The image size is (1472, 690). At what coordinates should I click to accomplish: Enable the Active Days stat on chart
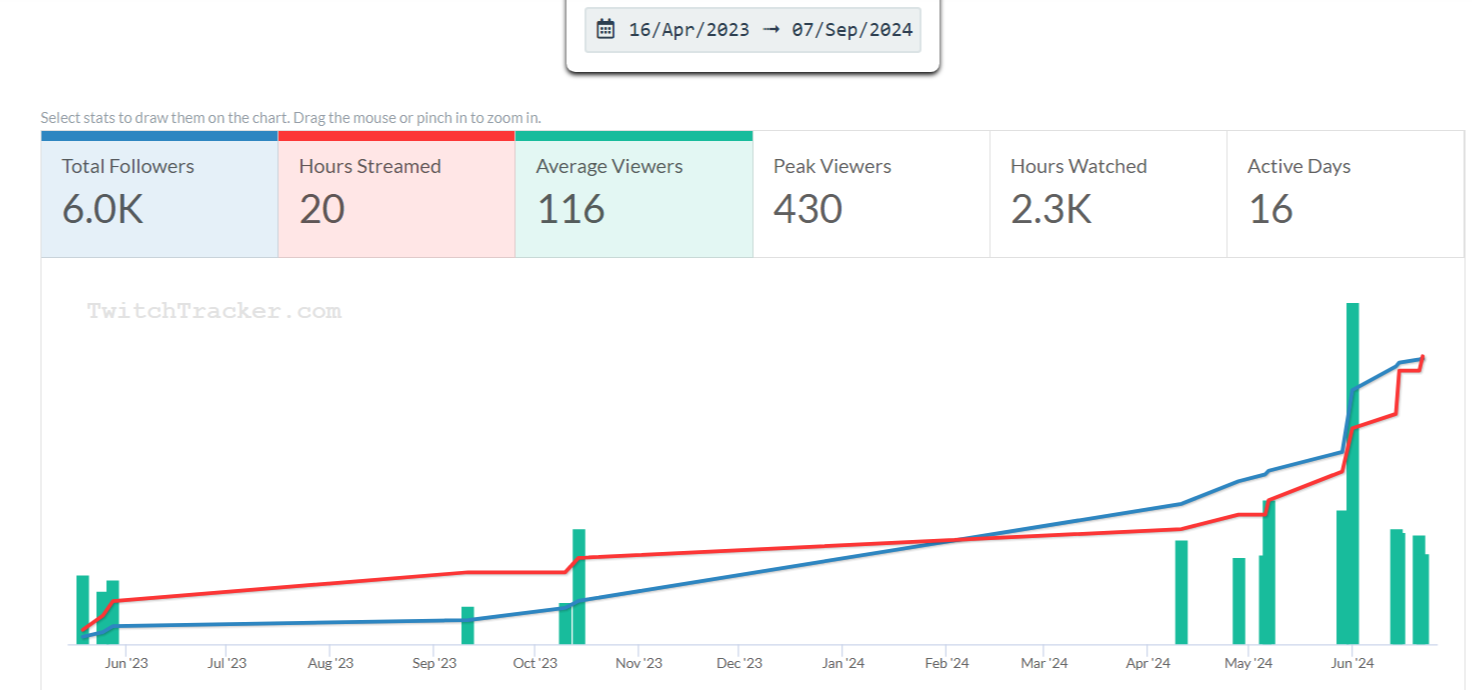click(x=1345, y=194)
